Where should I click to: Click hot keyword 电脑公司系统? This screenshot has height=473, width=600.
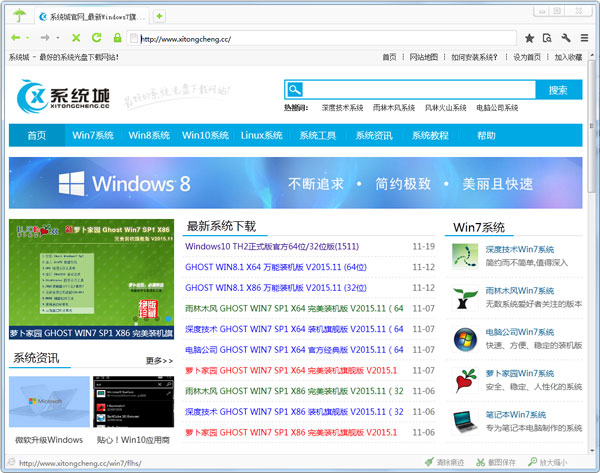497,108
